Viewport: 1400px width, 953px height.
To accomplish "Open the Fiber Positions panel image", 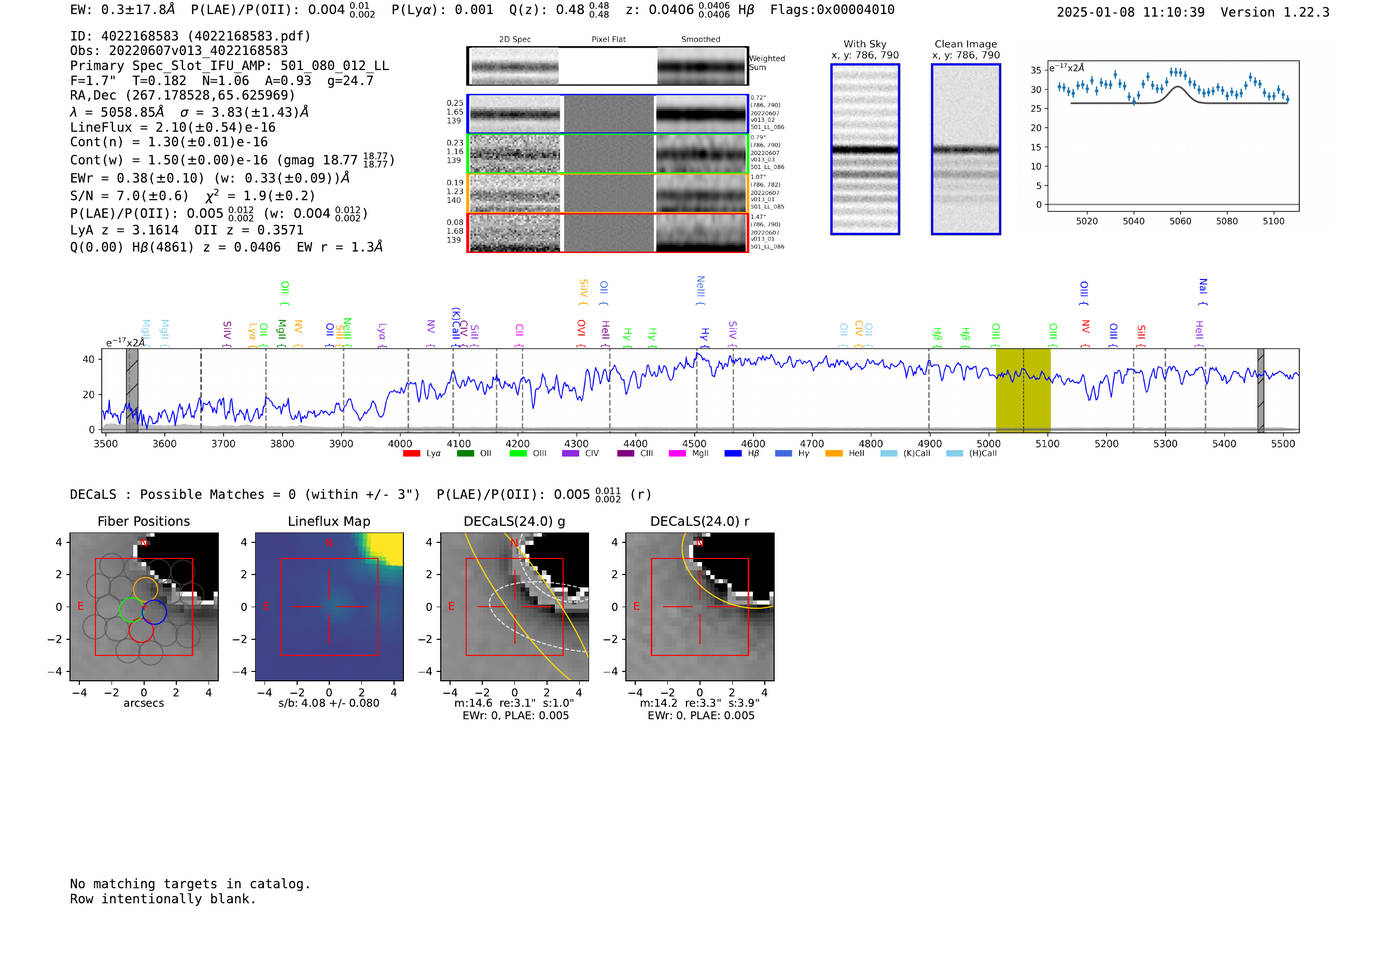I will [x=143, y=607].
